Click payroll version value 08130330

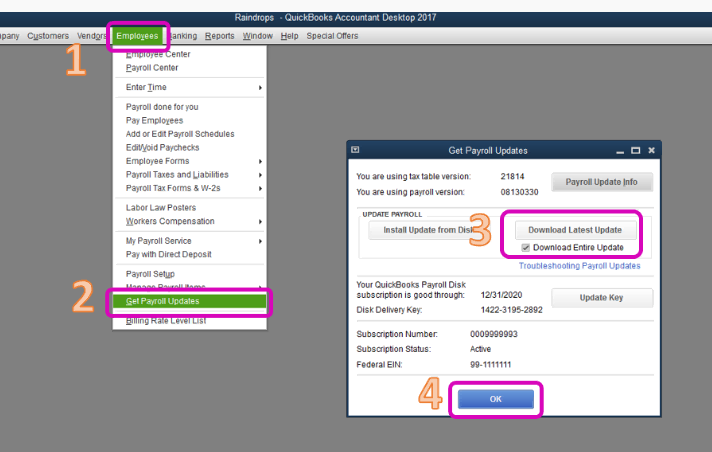click(519, 192)
